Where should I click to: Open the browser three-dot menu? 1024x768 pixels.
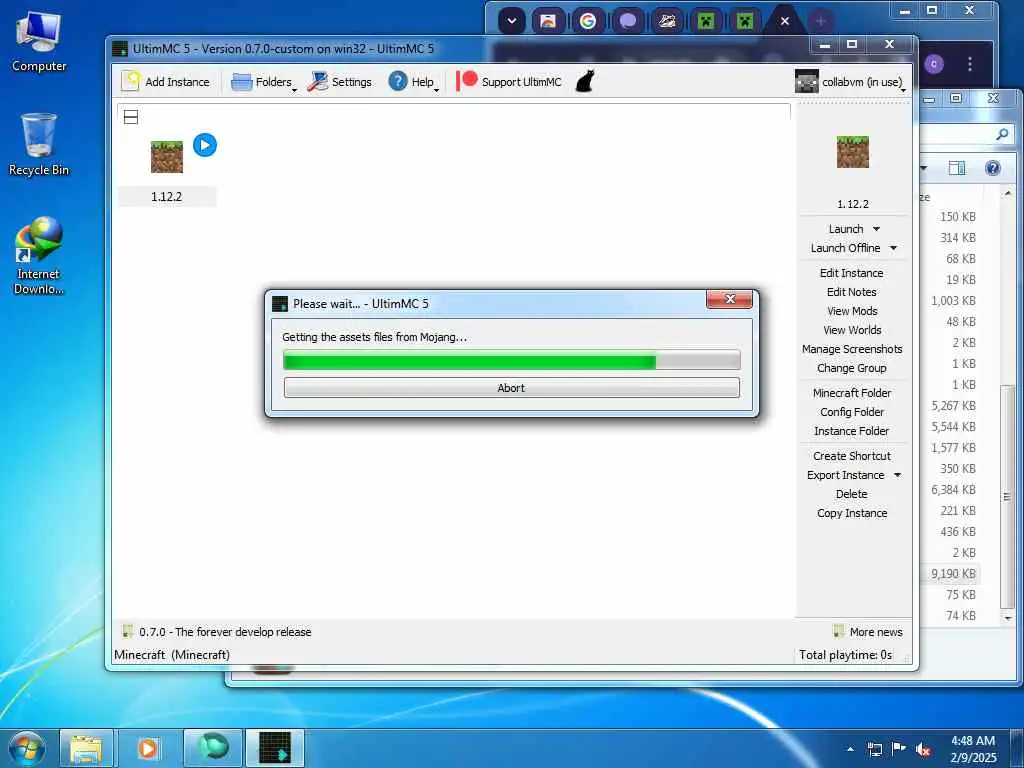point(970,63)
